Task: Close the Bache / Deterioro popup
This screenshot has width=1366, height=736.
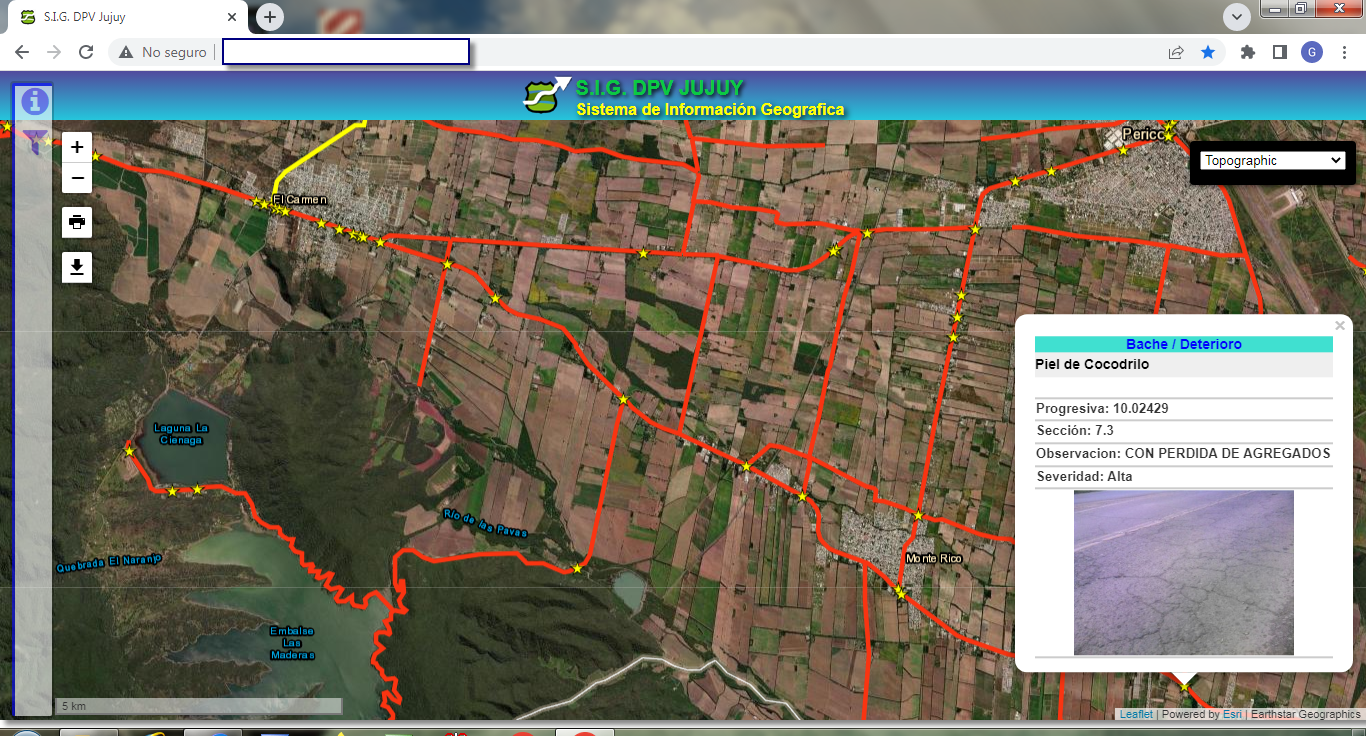Action: tap(1340, 326)
